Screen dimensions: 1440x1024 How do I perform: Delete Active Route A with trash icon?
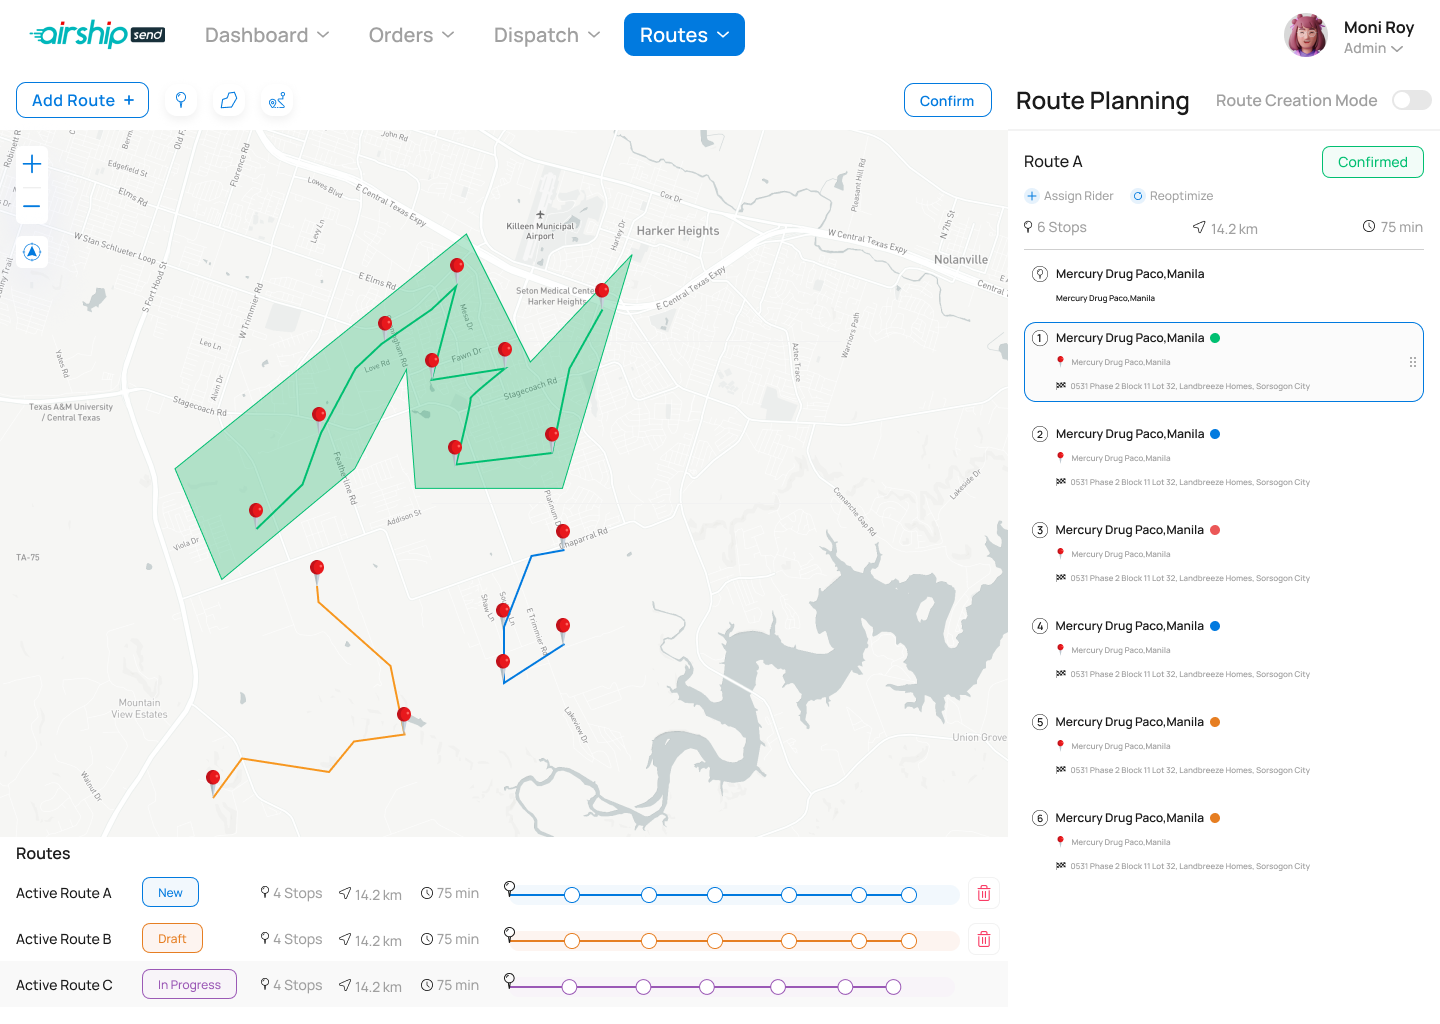pos(984,893)
